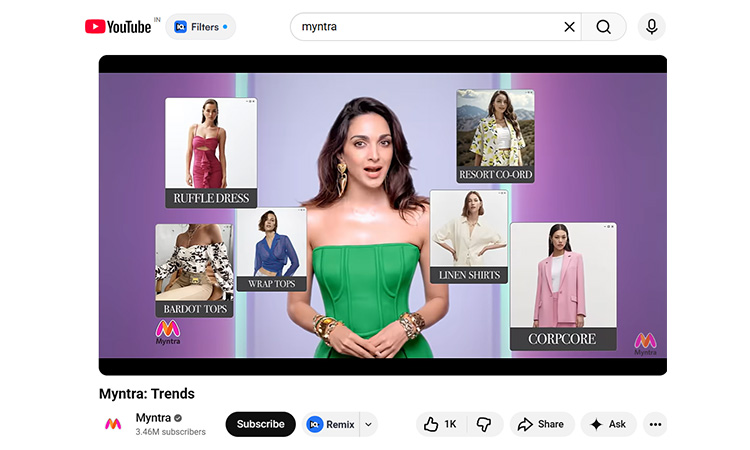
Task: Clear the search text with X
Action: [x=569, y=27]
